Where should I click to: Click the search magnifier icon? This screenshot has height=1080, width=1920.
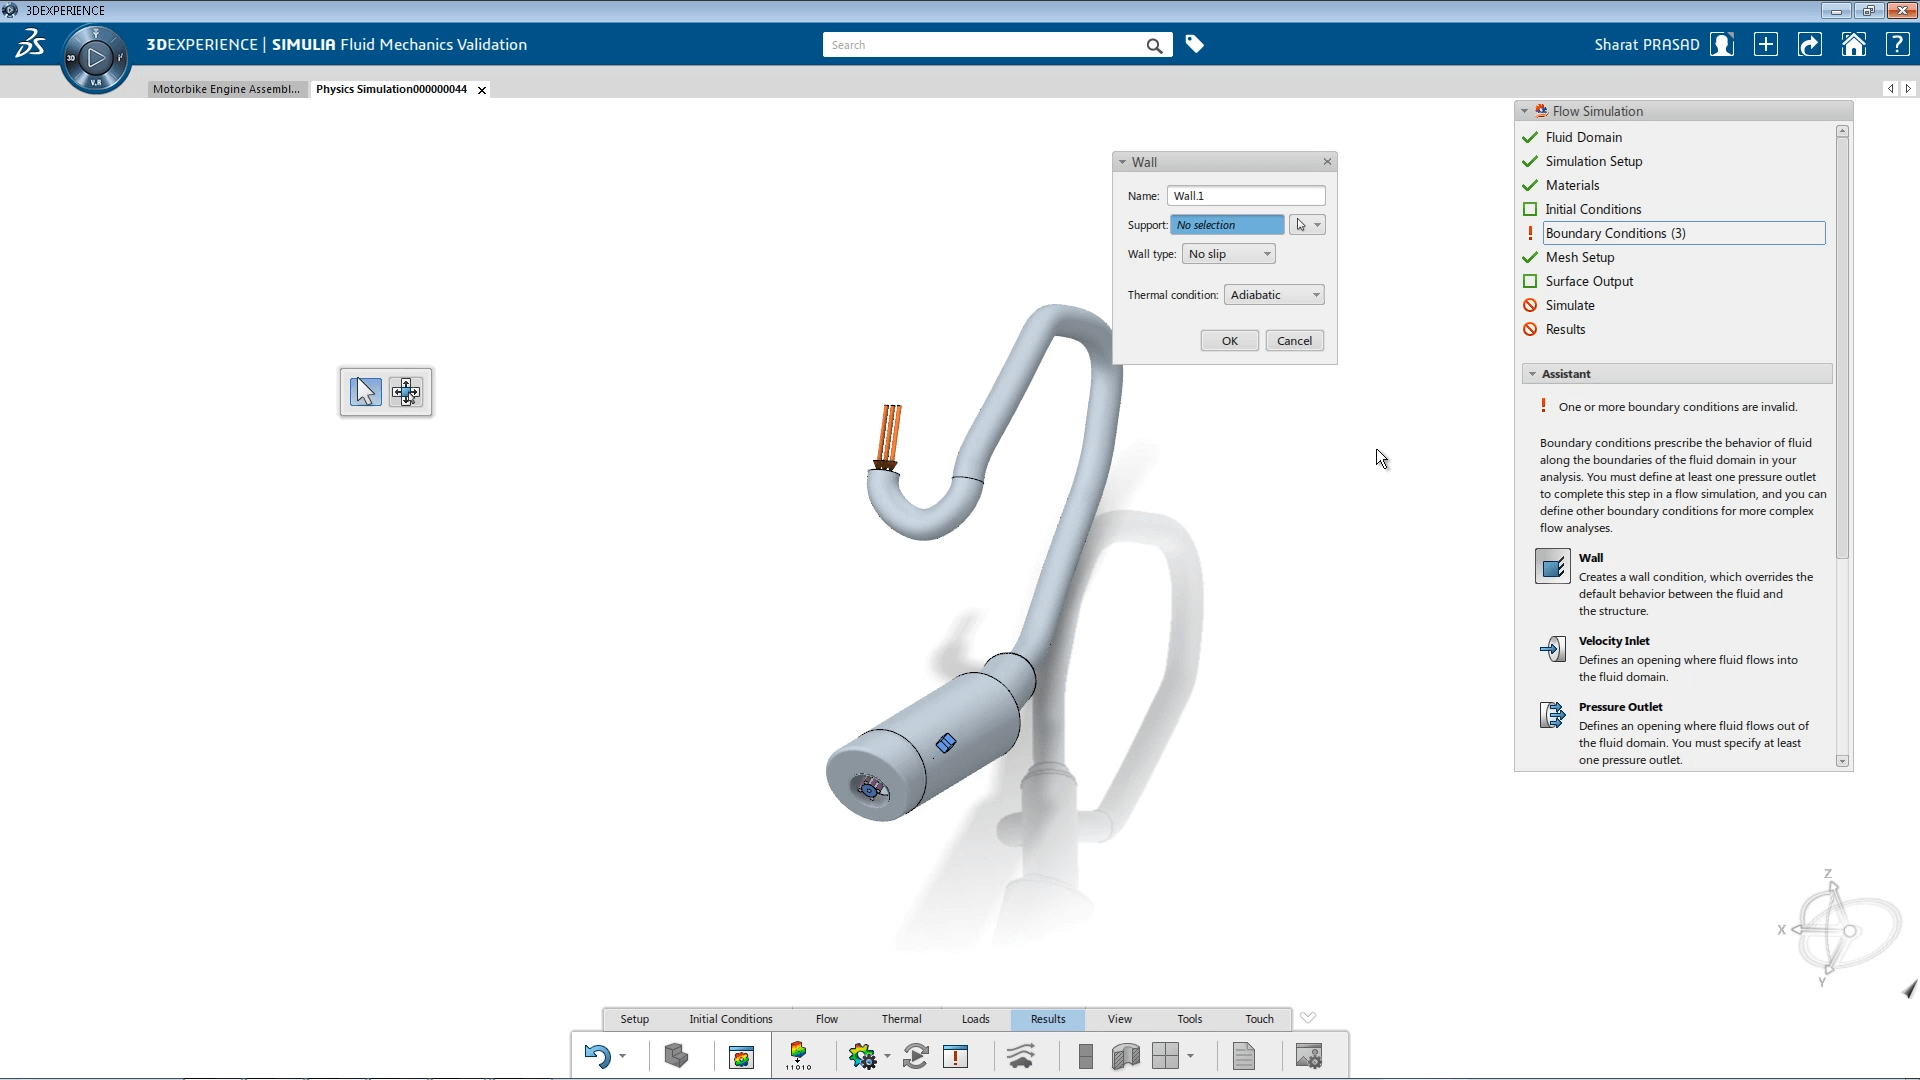pyautogui.click(x=1154, y=45)
